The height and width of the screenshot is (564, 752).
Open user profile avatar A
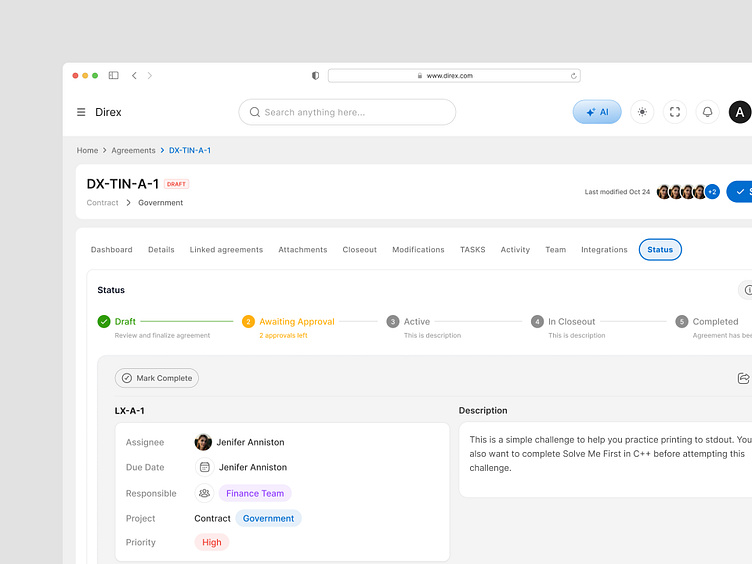pyautogui.click(x=740, y=112)
